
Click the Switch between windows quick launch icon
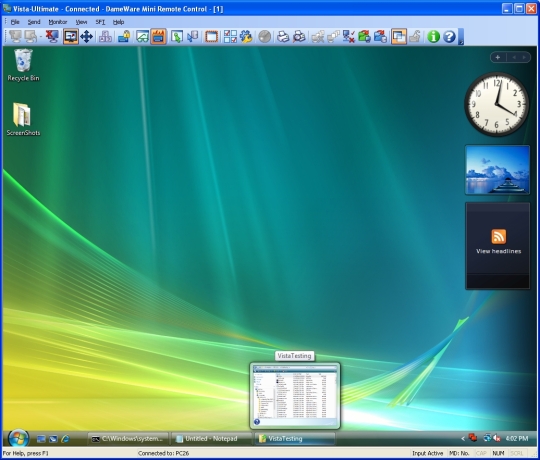53,439
